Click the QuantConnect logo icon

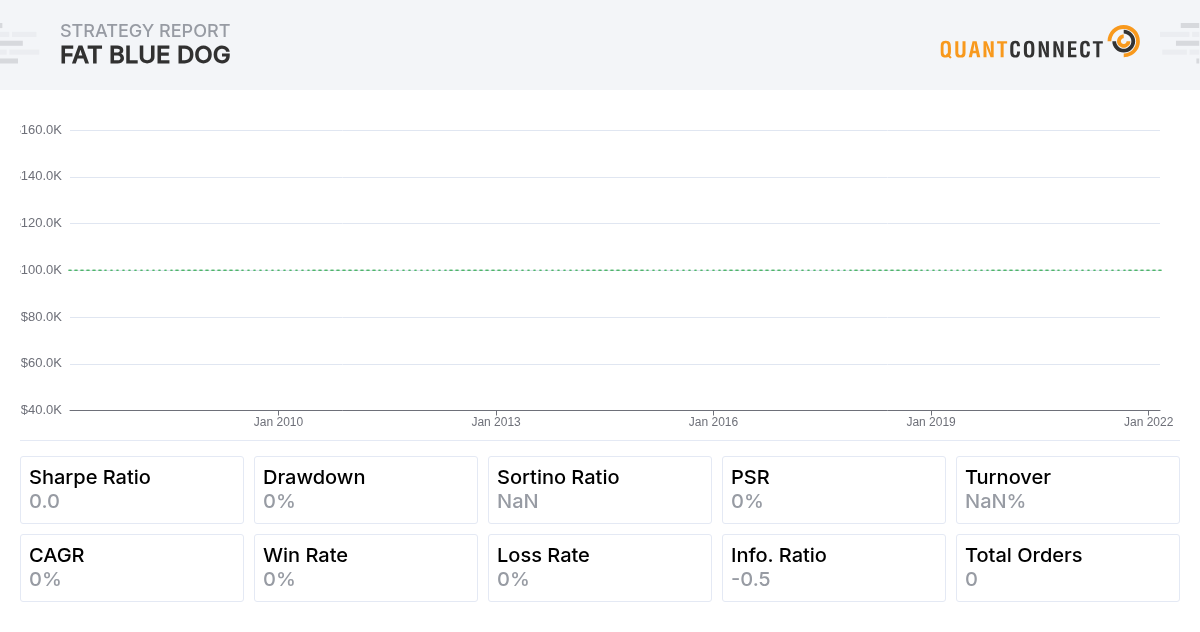pyautogui.click(x=1124, y=41)
